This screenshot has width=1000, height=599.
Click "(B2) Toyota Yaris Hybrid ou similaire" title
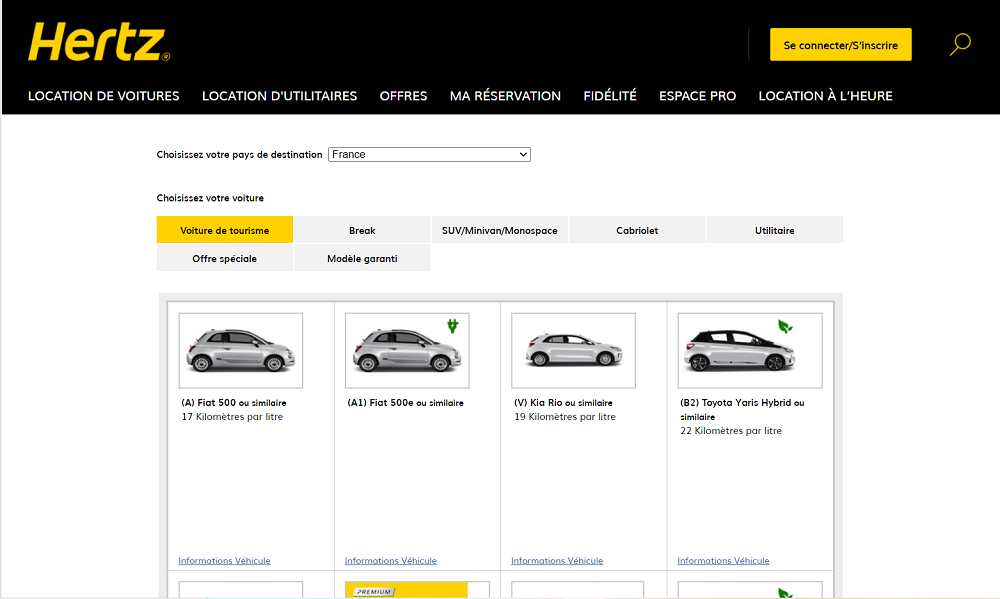(x=742, y=410)
